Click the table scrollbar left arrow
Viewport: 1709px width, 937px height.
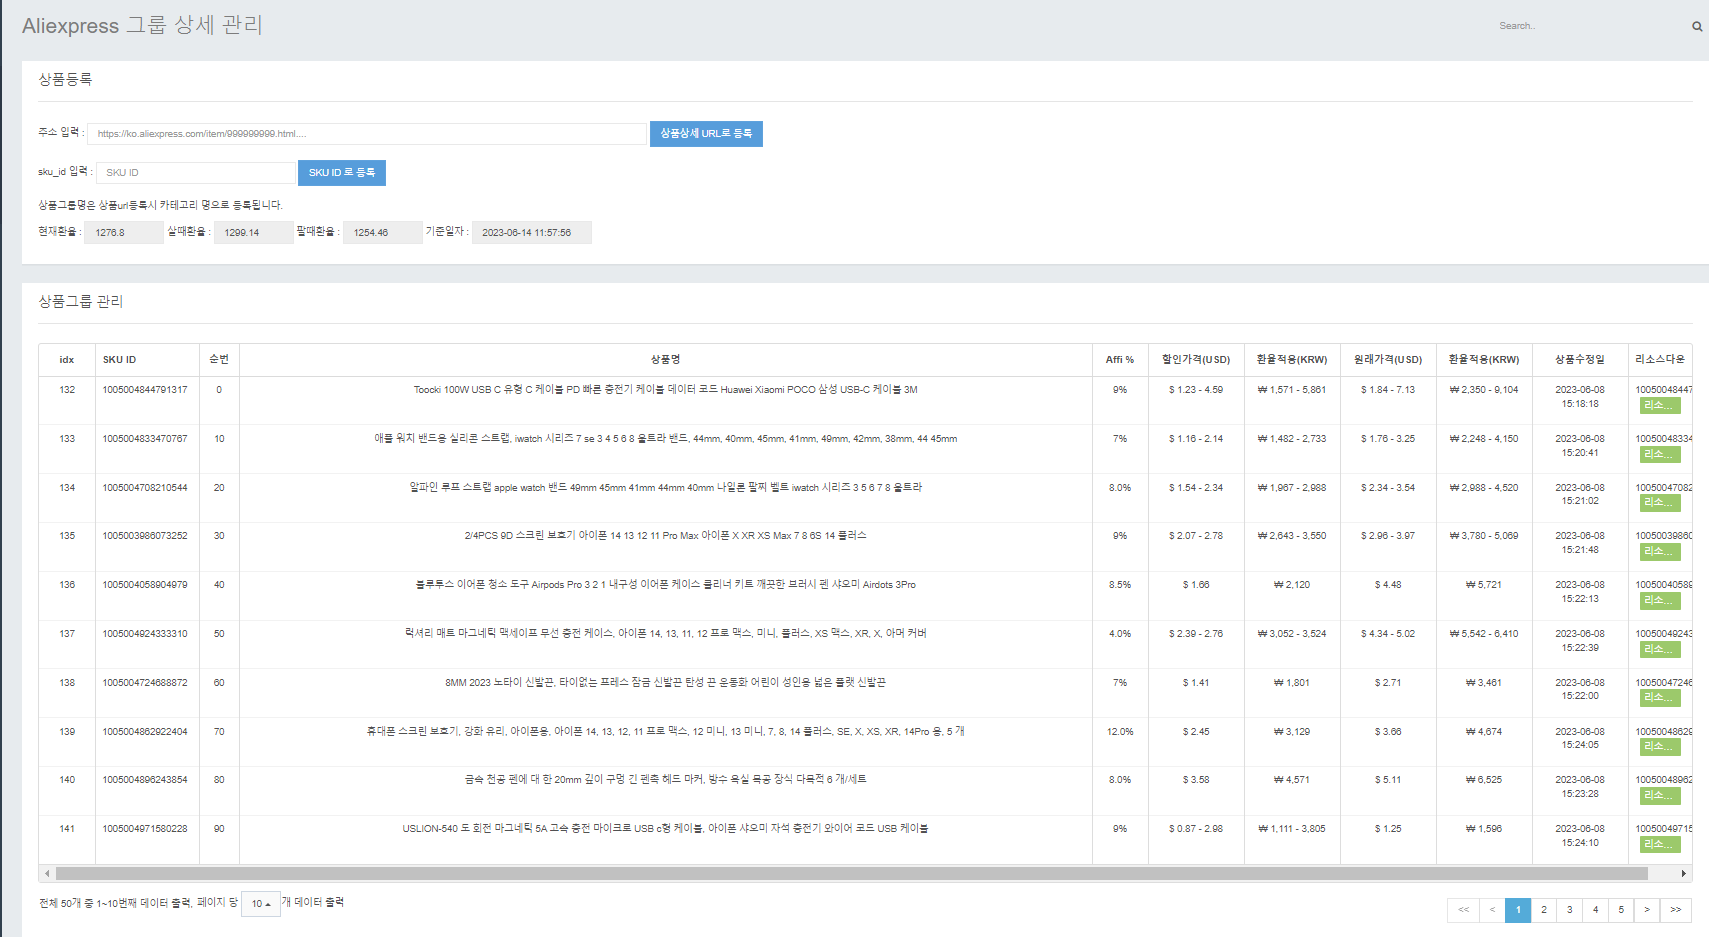click(x=47, y=874)
